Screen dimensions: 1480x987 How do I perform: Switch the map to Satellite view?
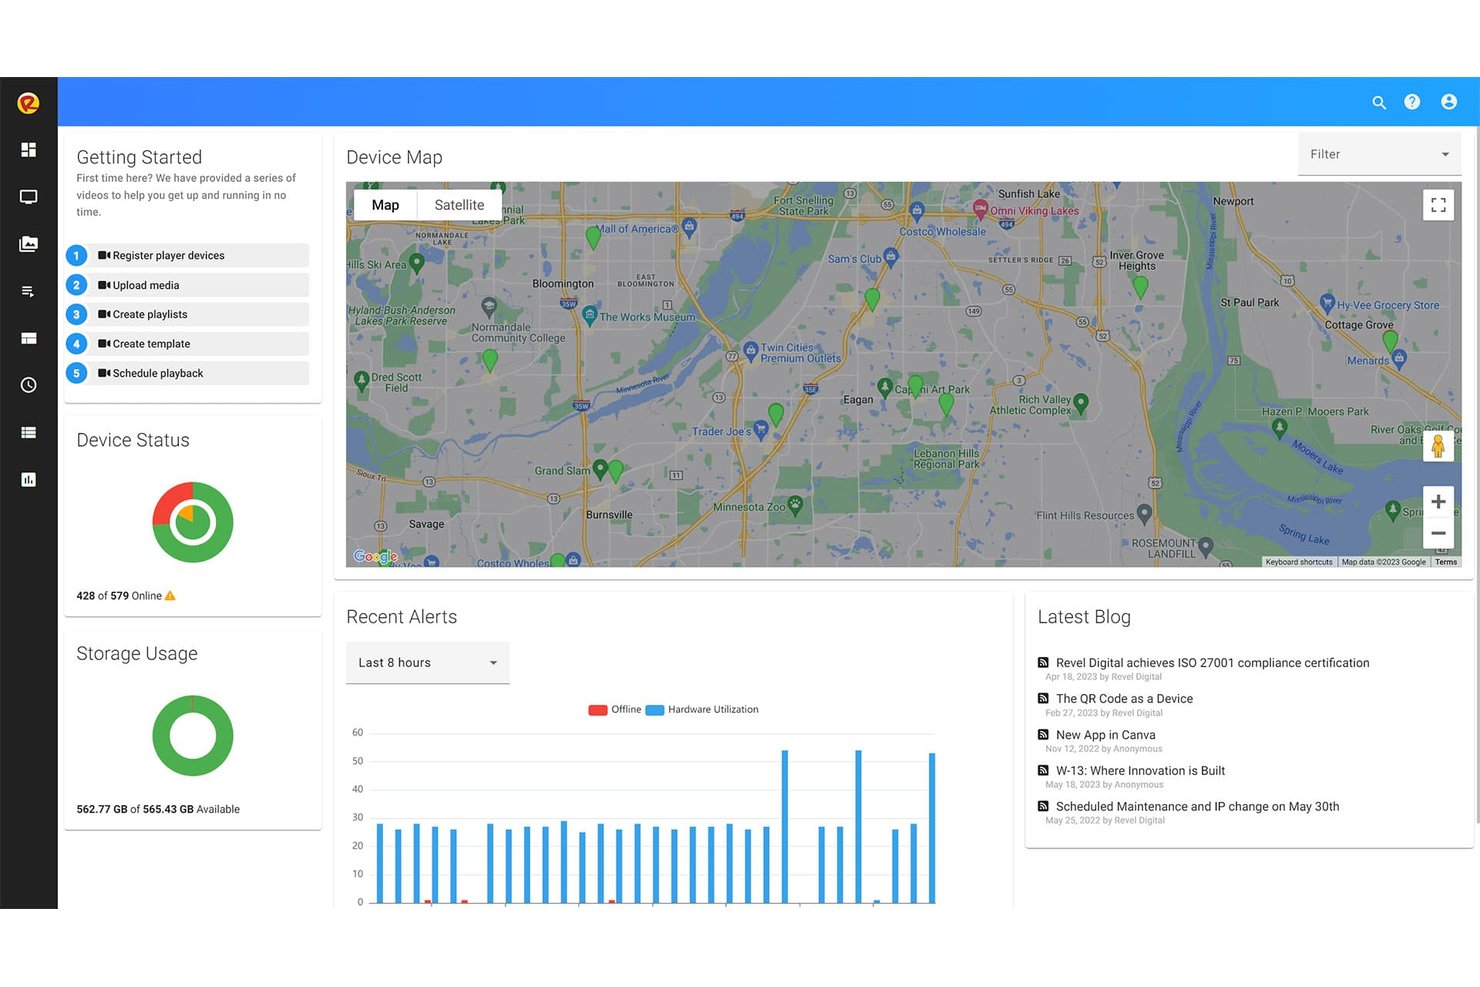pyautogui.click(x=459, y=205)
